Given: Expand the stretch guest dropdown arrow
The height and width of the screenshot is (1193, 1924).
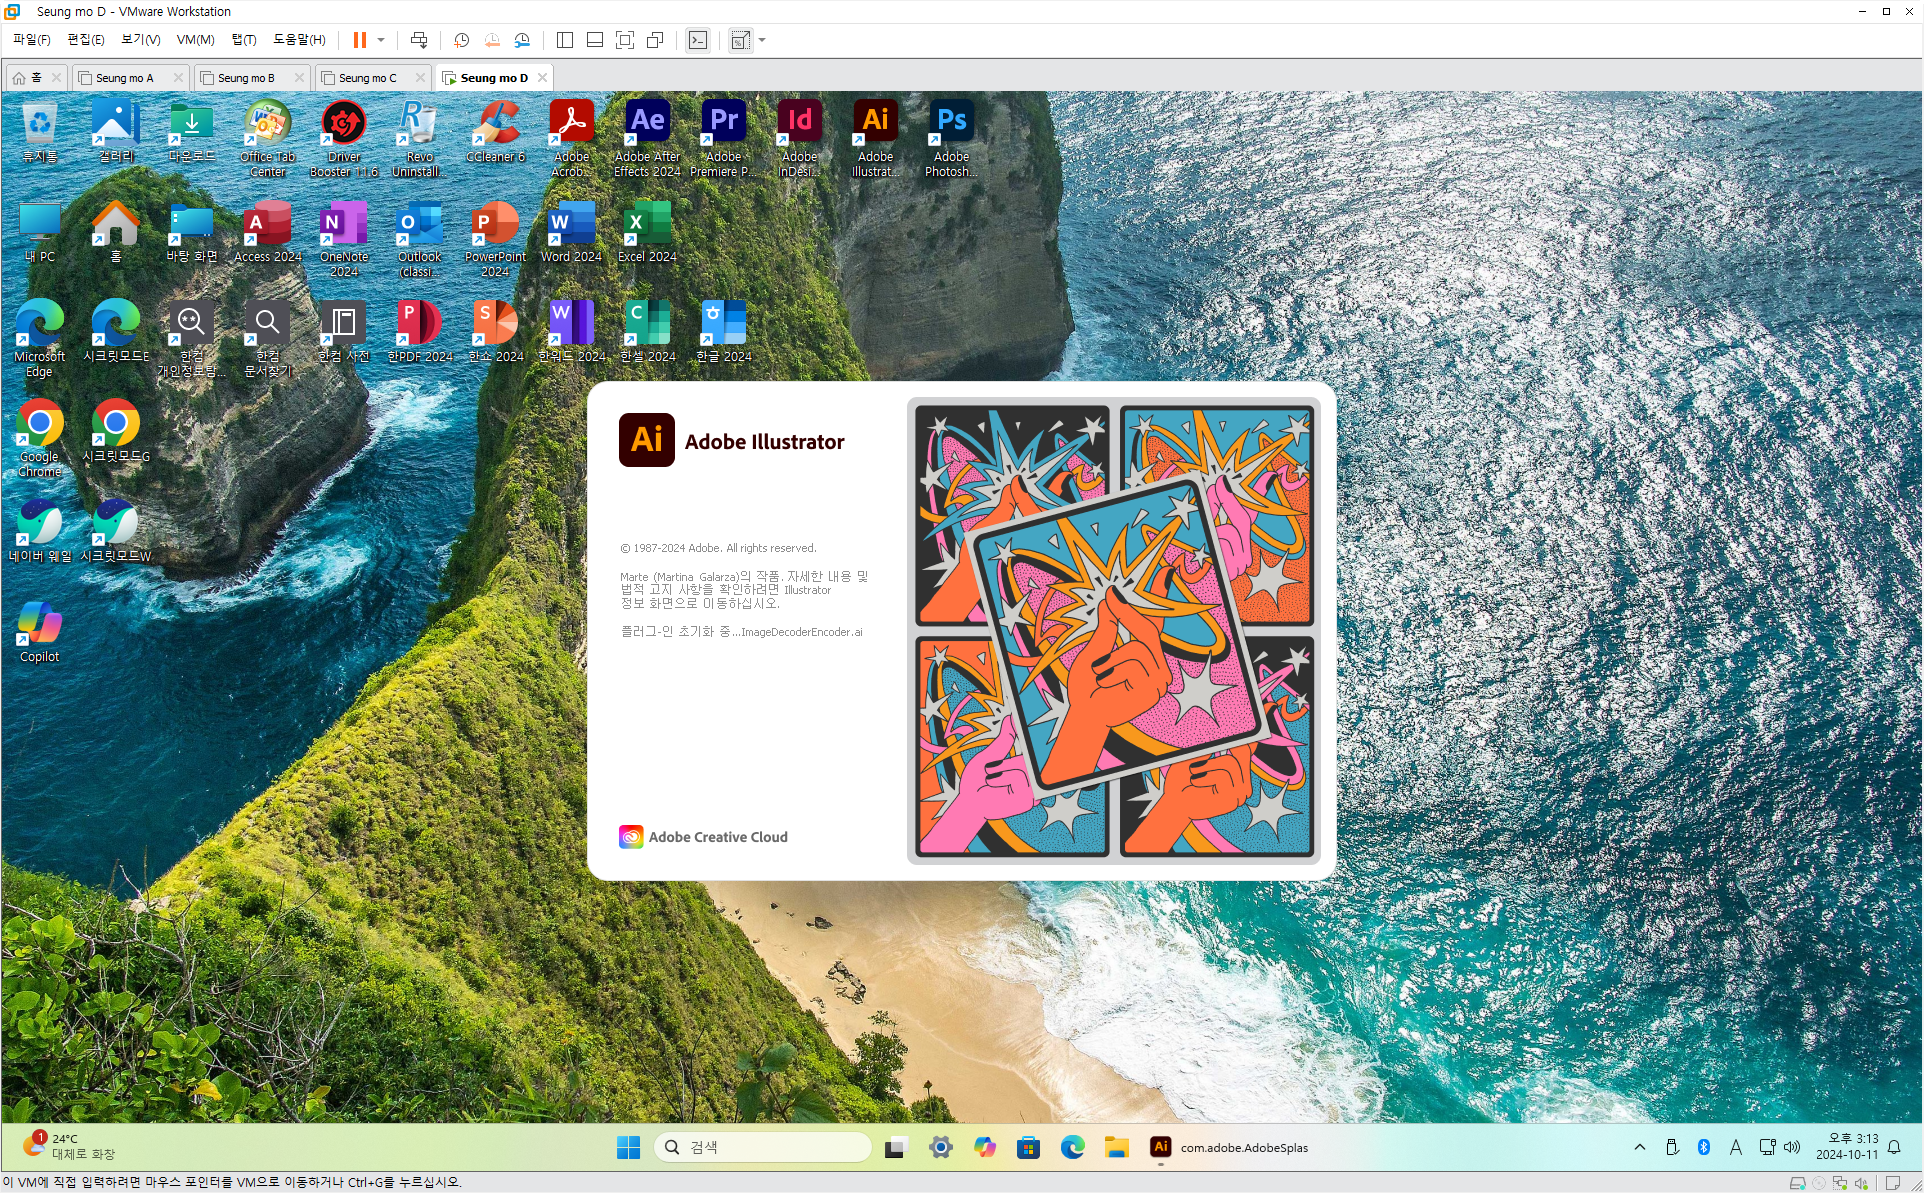Looking at the screenshot, I should pyautogui.click(x=762, y=40).
